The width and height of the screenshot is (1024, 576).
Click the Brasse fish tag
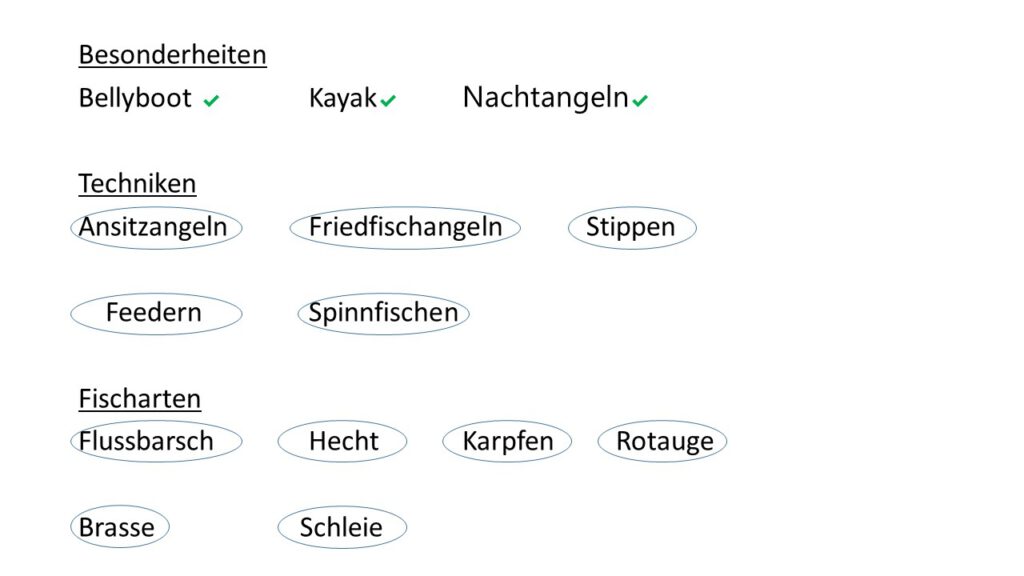(120, 527)
